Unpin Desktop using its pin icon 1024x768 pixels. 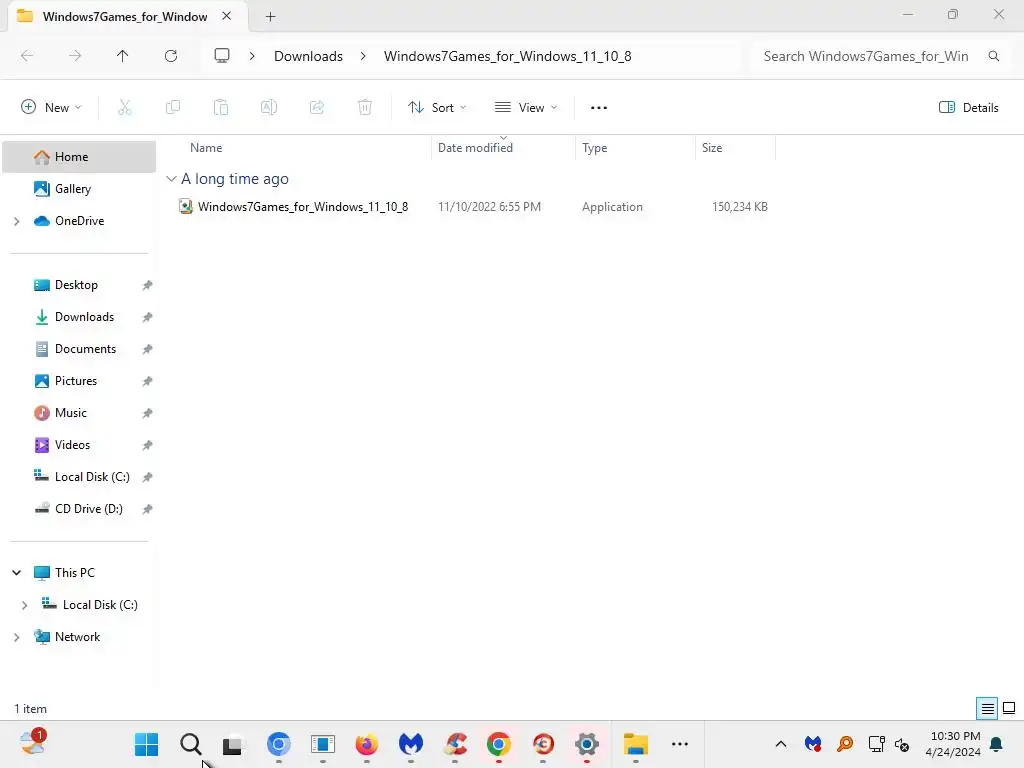[148, 285]
